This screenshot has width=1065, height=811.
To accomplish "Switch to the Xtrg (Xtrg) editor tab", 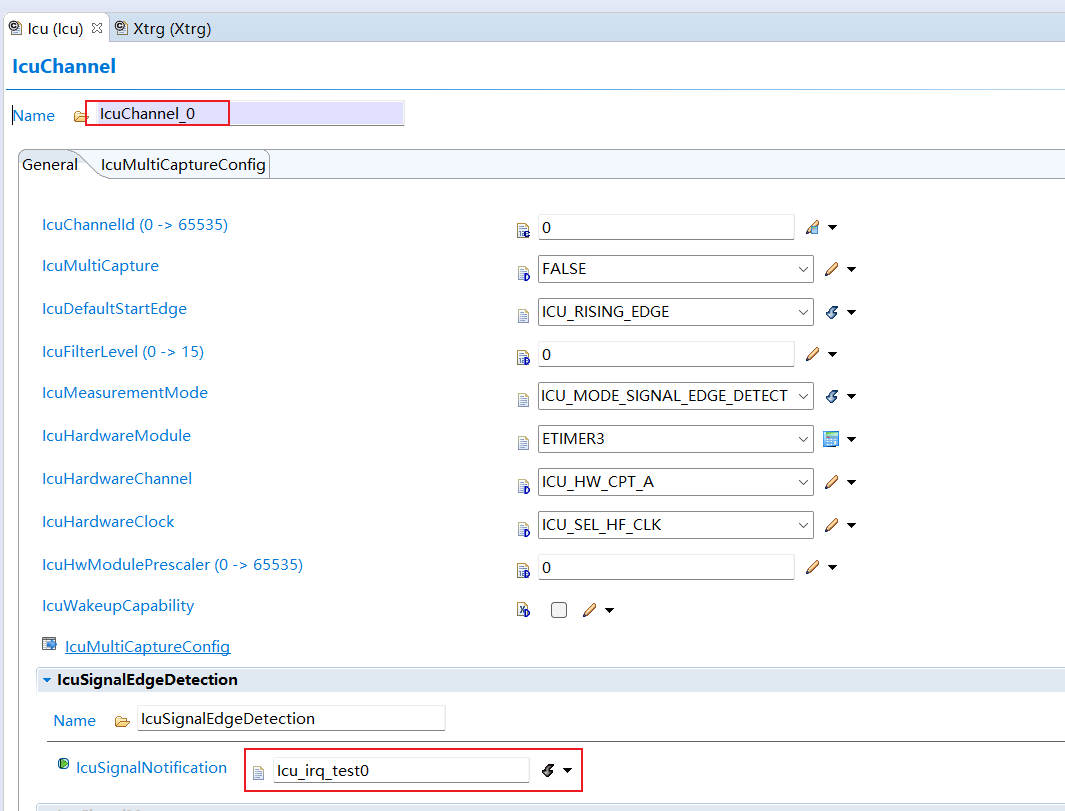I will click(171, 29).
